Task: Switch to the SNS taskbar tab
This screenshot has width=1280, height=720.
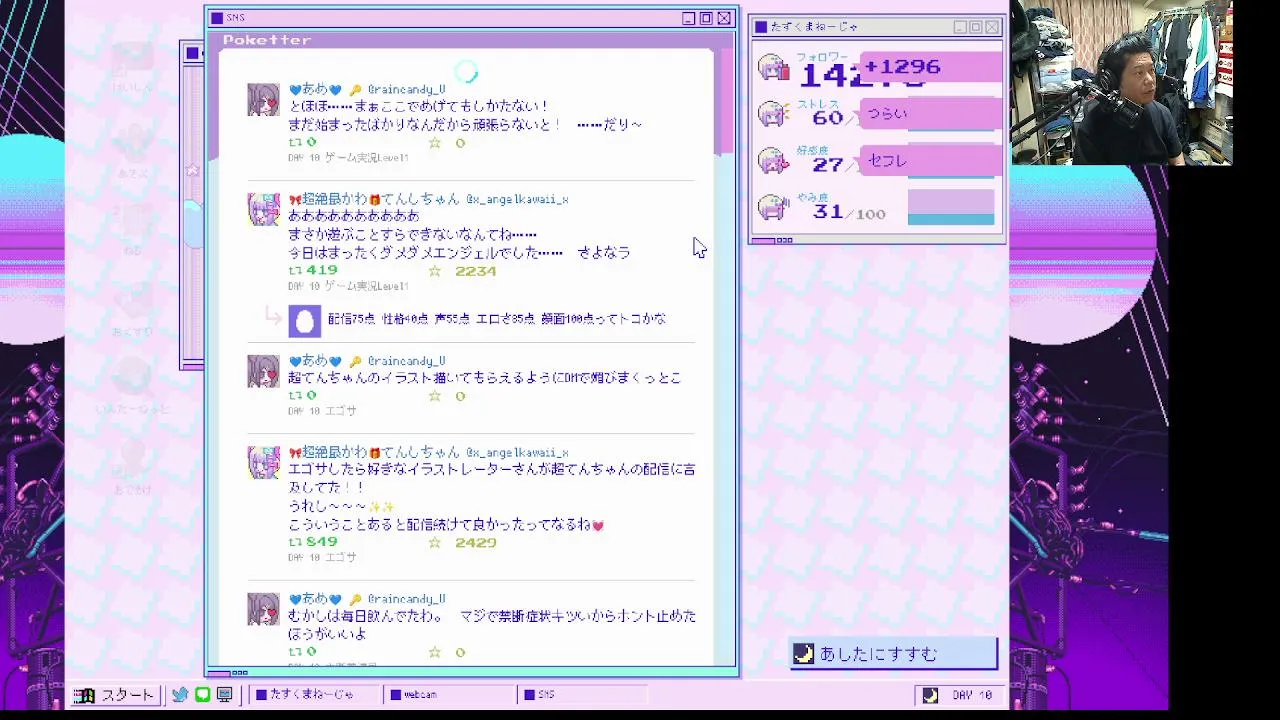Action: [x=584, y=695]
